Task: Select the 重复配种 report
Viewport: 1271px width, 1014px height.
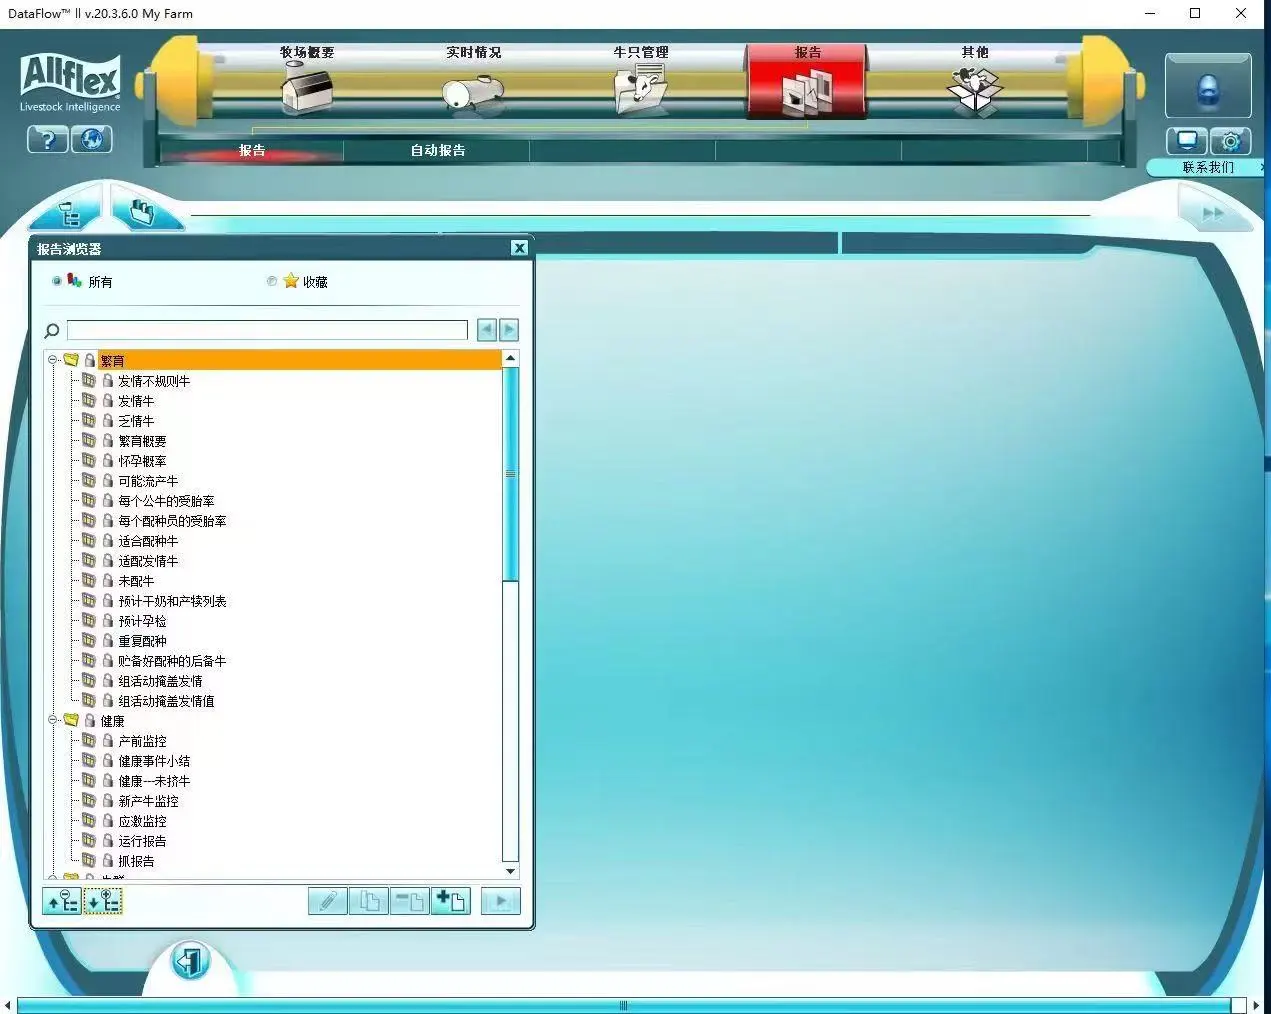Action: click(x=142, y=641)
